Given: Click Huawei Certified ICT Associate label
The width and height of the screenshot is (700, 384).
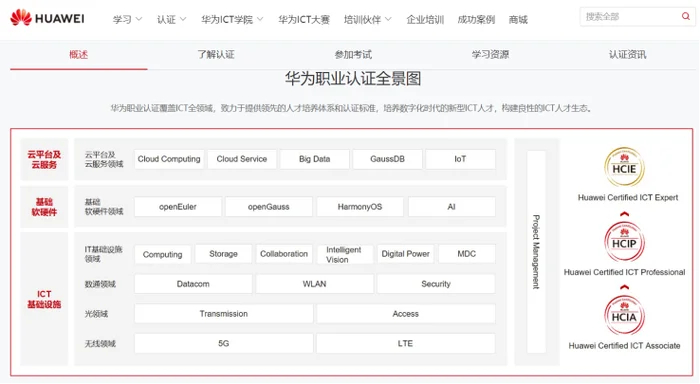Looking at the screenshot, I should 624,346.
